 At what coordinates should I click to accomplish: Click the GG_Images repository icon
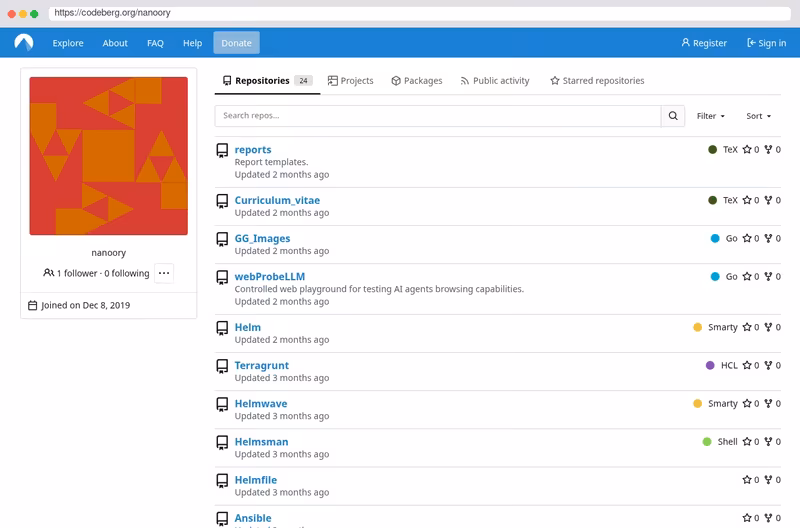pos(222,239)
